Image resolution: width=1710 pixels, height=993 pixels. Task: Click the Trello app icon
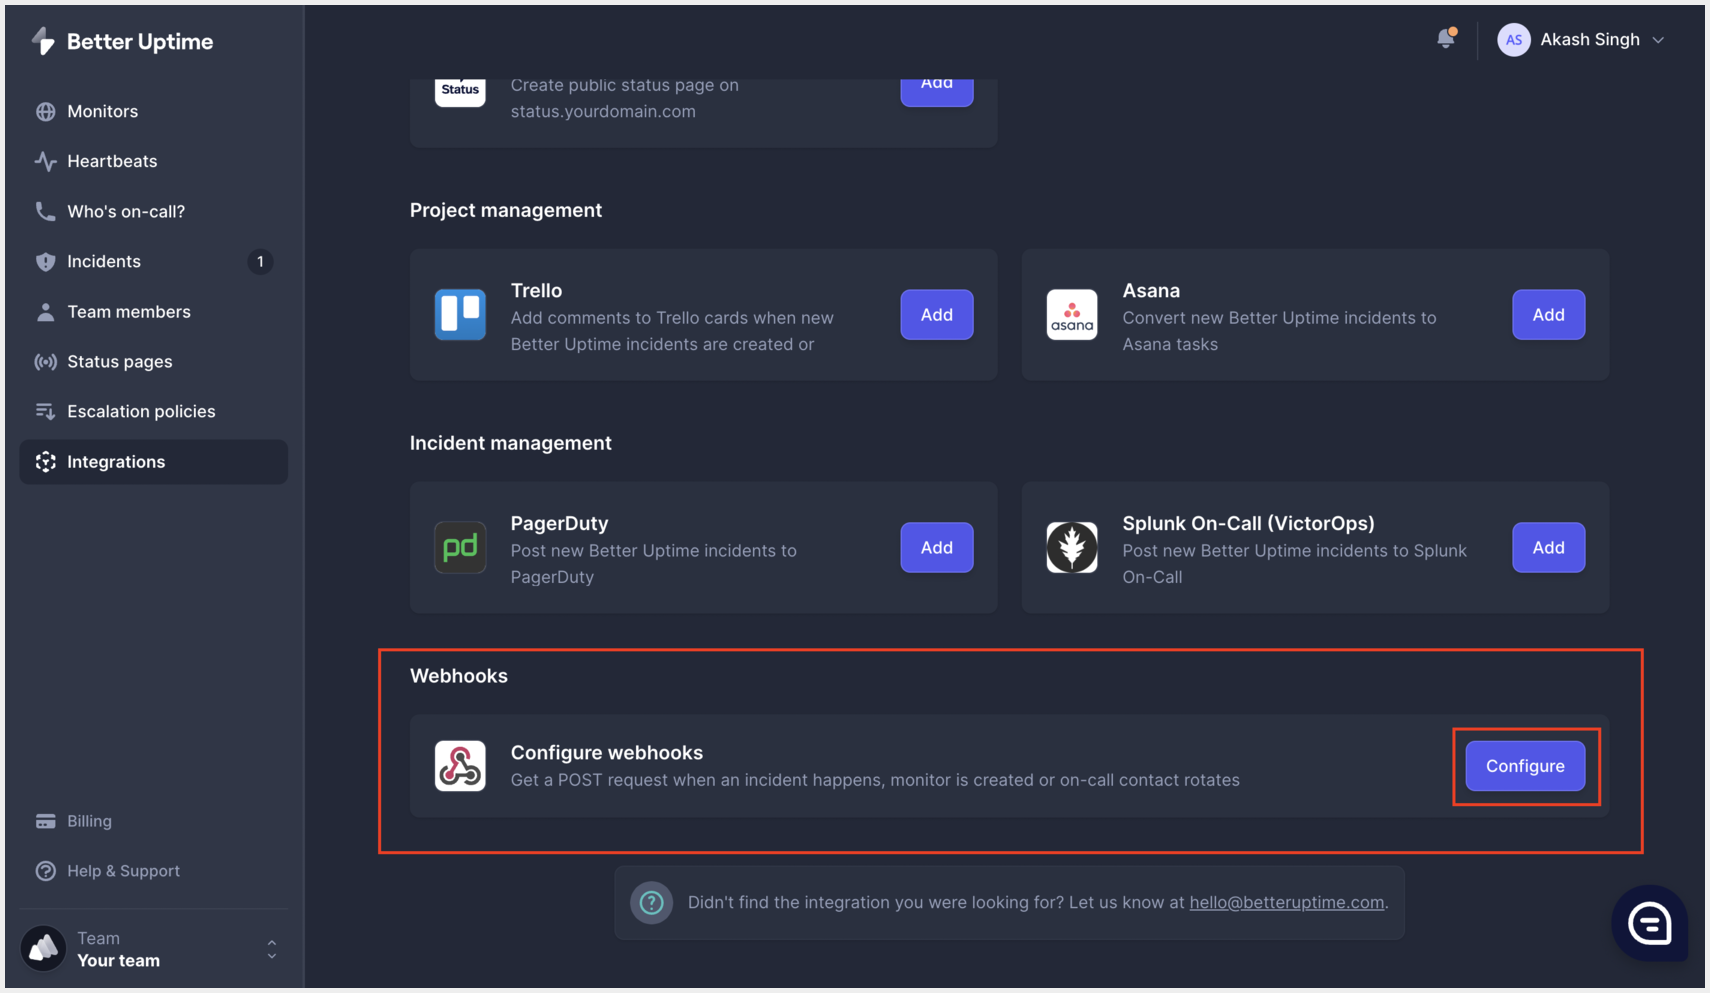pos(460,315)
